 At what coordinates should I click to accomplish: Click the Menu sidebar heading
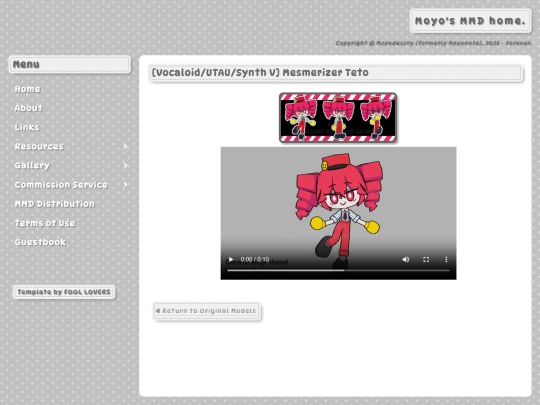tap(70, 64)
